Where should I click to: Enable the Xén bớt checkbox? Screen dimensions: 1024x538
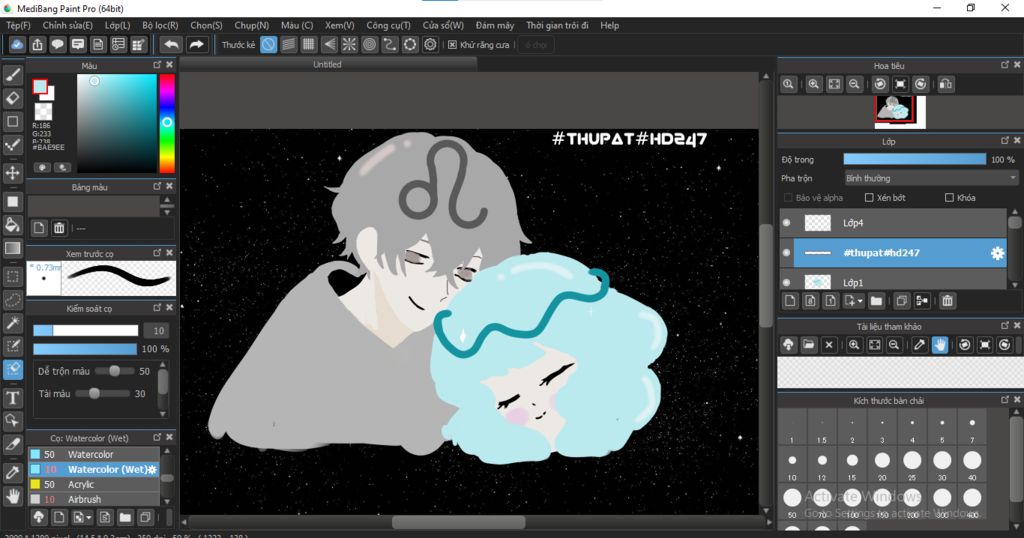[869, 197]
